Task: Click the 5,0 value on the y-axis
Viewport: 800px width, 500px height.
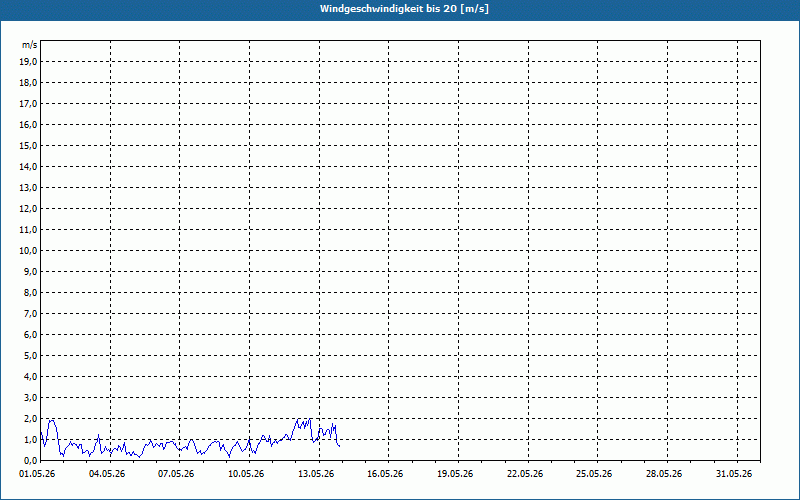Action: coord(31,355)
